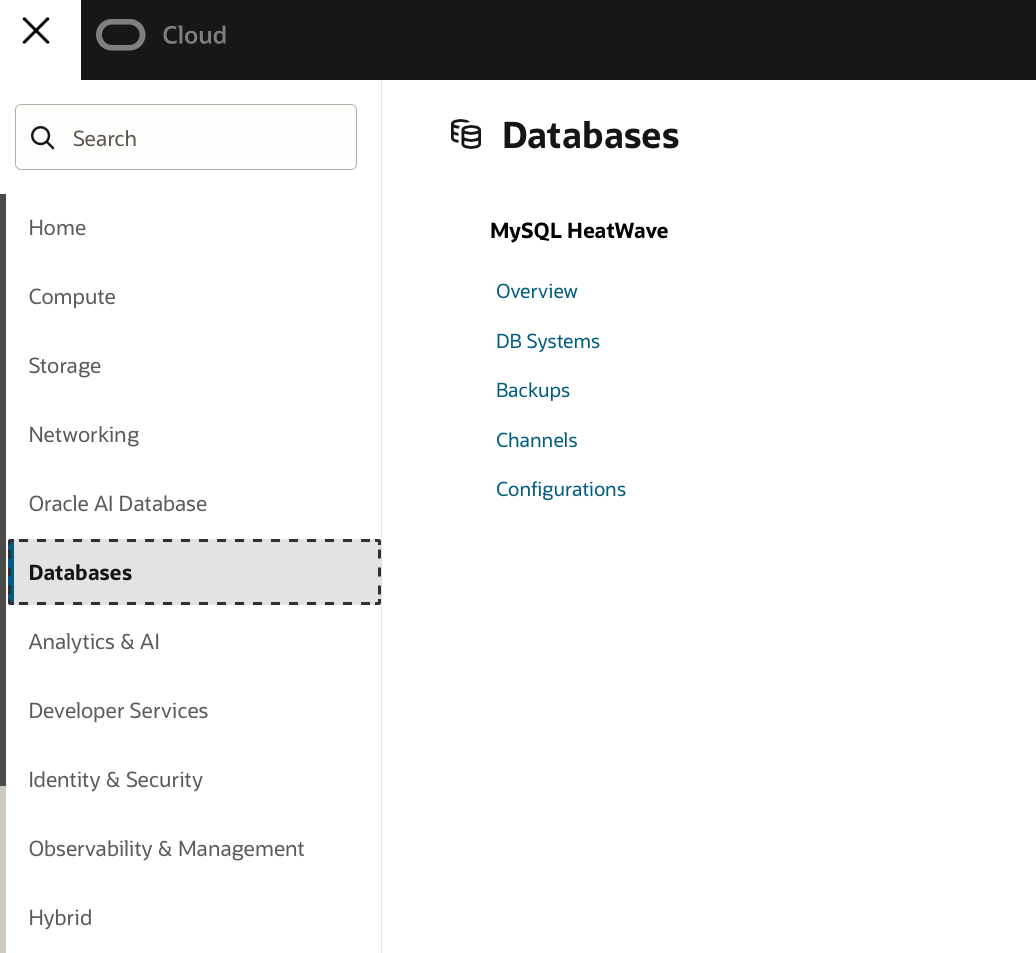
Task: Close the navigation menu with the X icon
Action: click(36, 32)
